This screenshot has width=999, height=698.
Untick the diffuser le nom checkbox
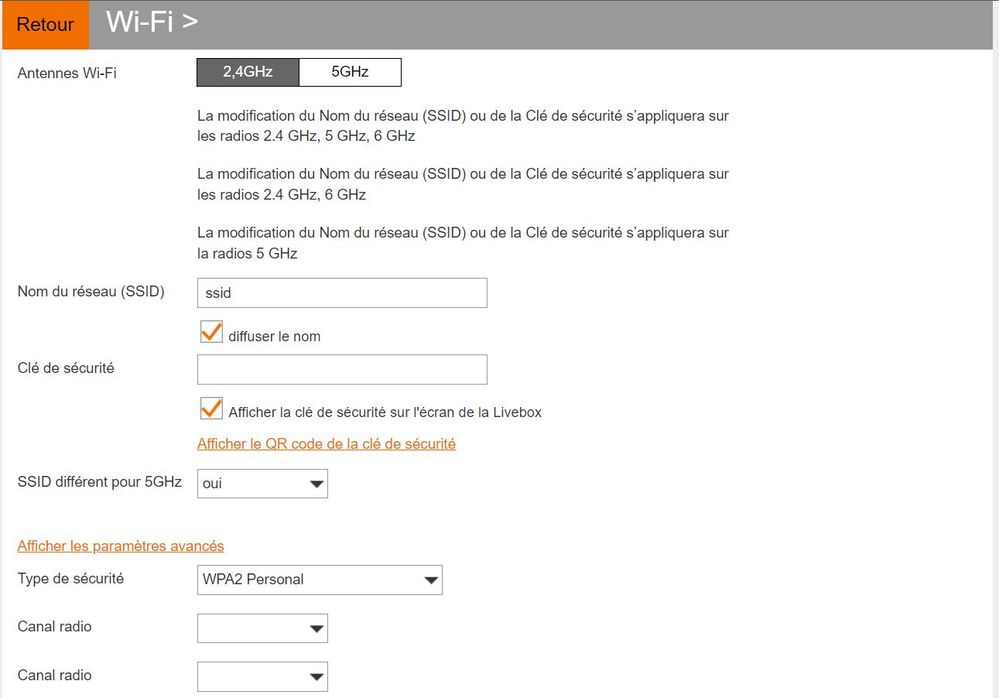coord(212,332)
